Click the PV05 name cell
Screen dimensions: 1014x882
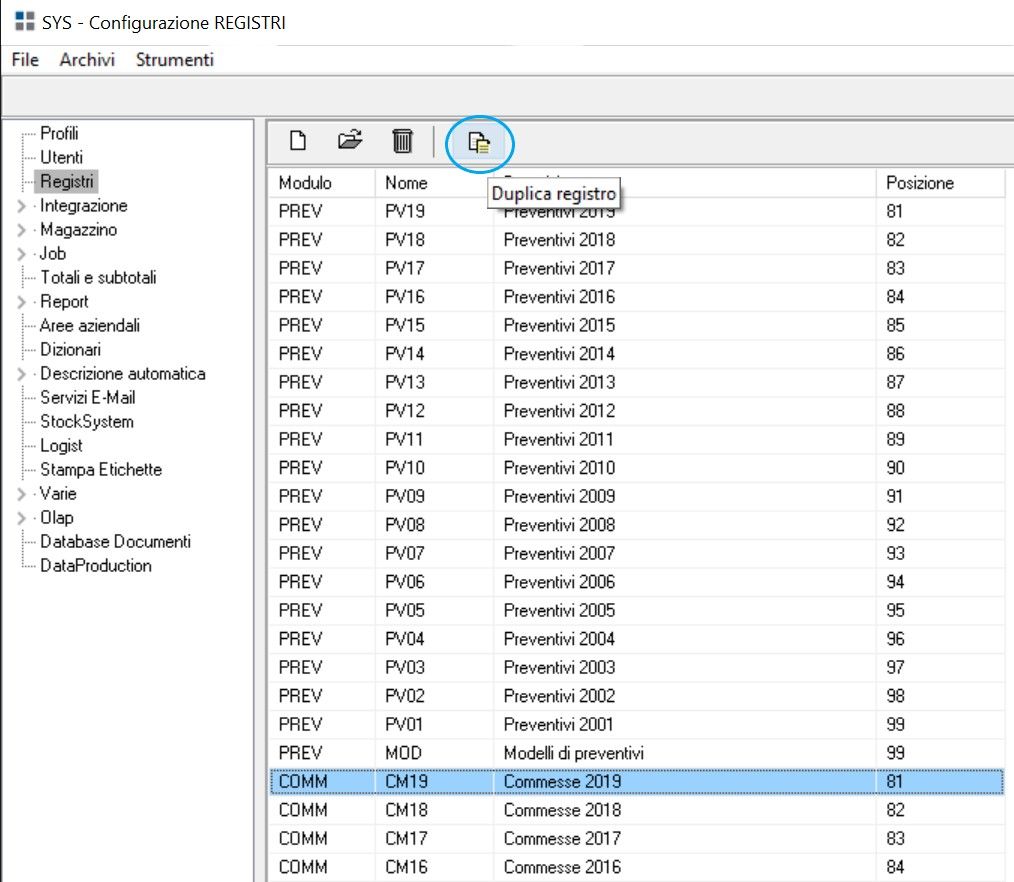pyautogui.click(x=405, y=610)
